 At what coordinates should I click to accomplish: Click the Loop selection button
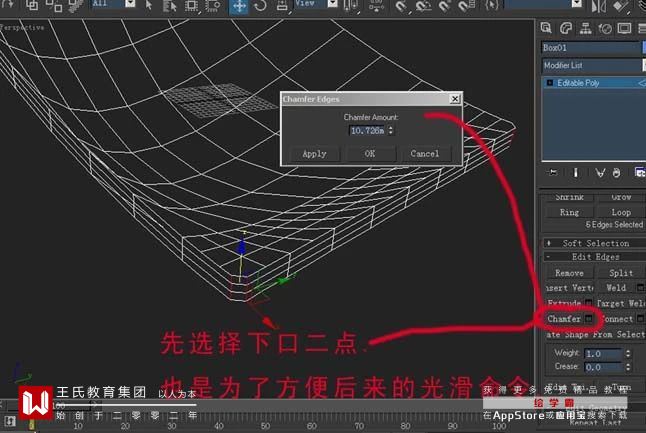(x=621, y=212)
